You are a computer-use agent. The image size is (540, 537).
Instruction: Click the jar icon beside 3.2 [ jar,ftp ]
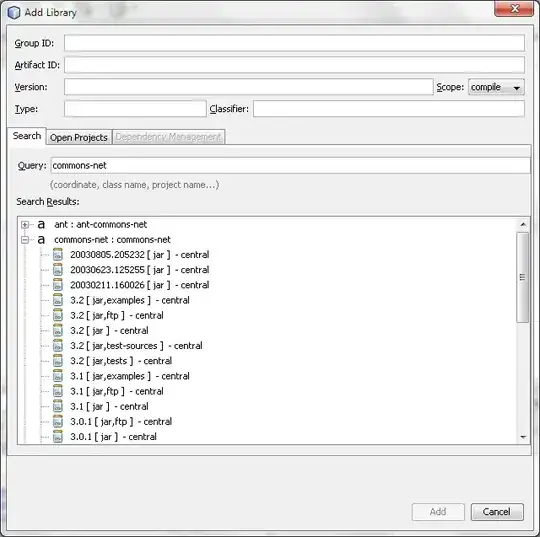pyautogui.click(x=58, y=315)
